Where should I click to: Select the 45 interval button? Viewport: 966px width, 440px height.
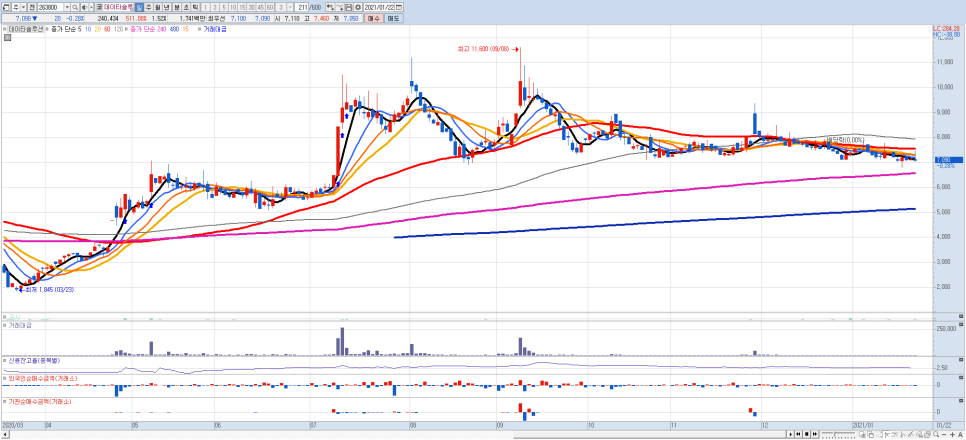(x=261, y=7)
